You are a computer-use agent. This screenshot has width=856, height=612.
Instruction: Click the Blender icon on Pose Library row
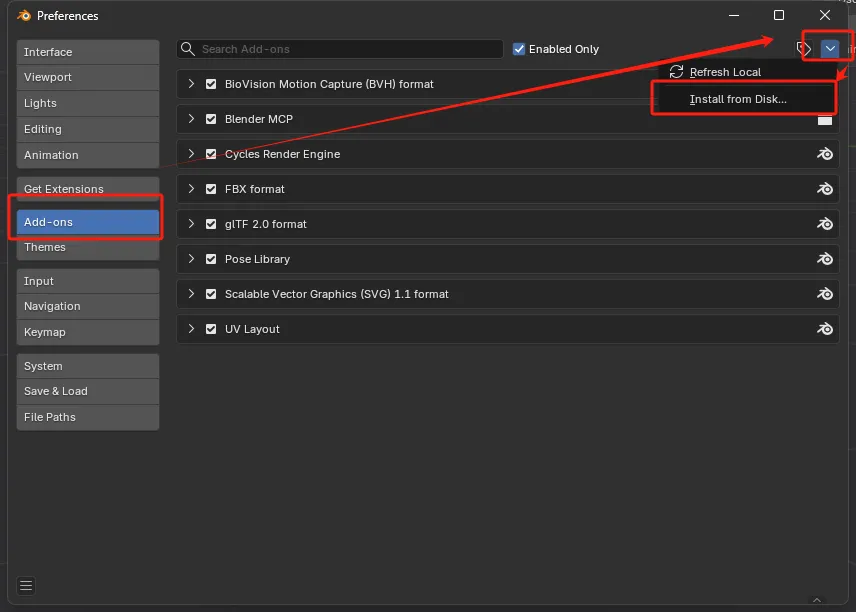click(x=824, y=259)
